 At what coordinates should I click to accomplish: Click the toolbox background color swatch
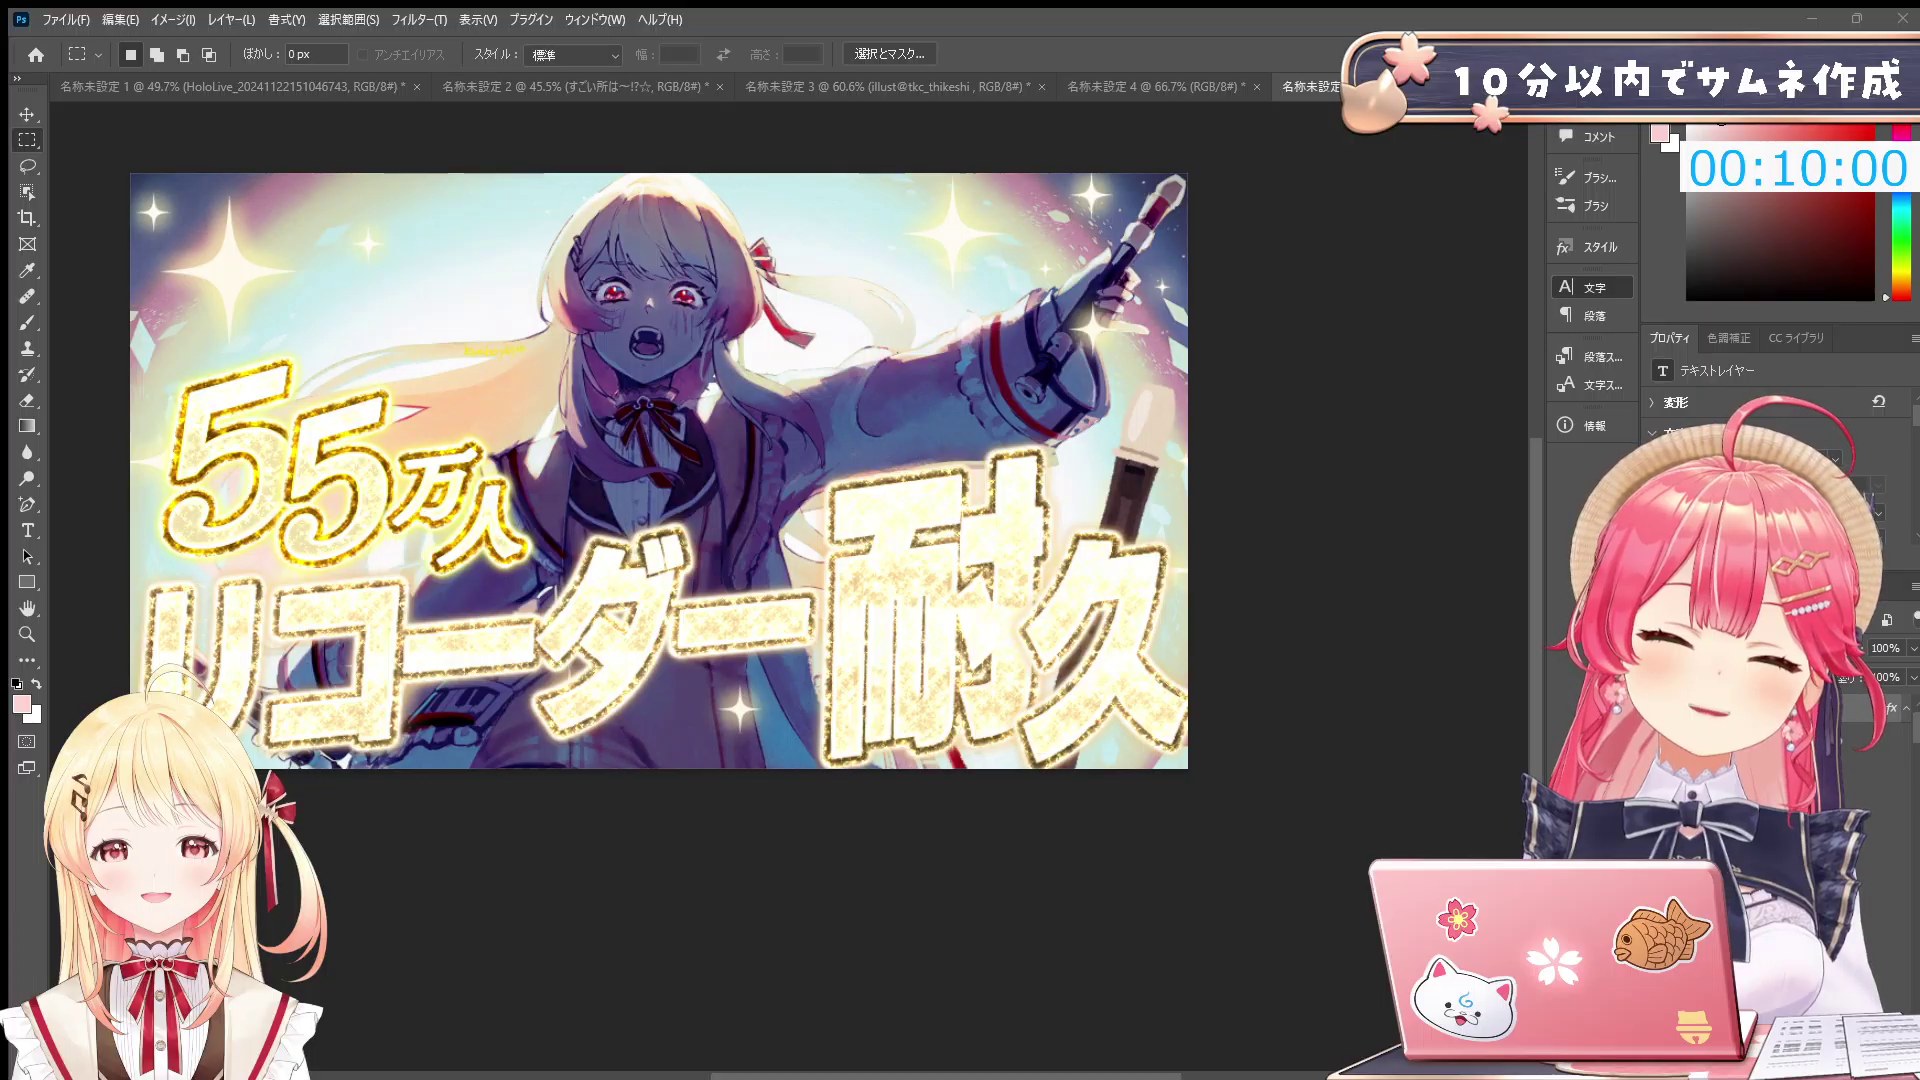[35, 716]
